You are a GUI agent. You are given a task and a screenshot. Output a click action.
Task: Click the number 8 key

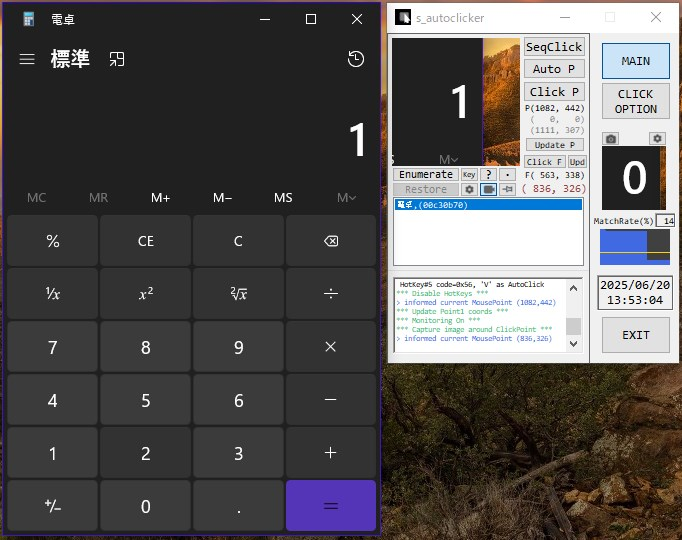coord(146,347)
